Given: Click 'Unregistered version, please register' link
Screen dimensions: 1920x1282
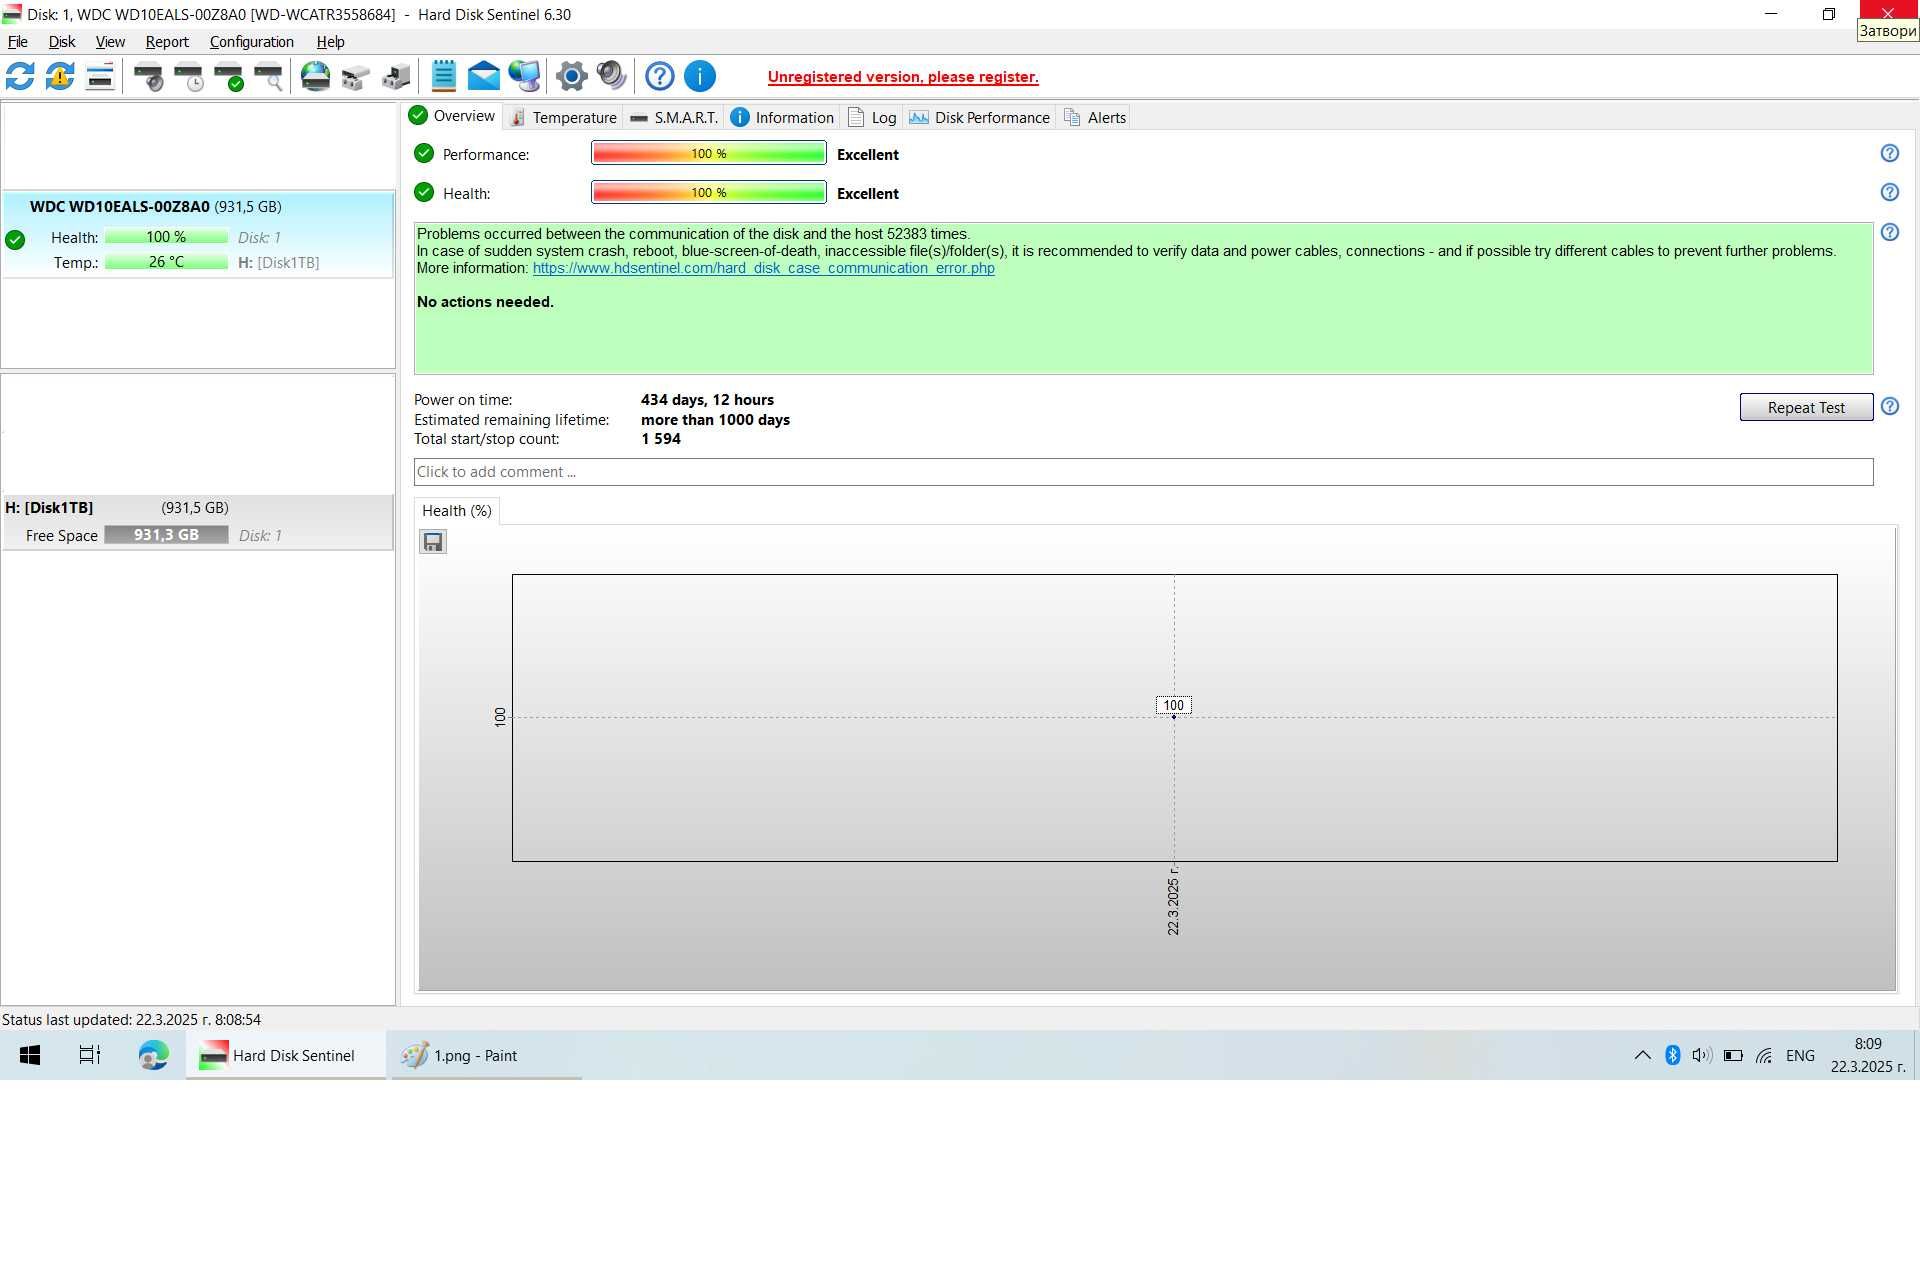Looking at the screenshot, I should click(903, 77).
